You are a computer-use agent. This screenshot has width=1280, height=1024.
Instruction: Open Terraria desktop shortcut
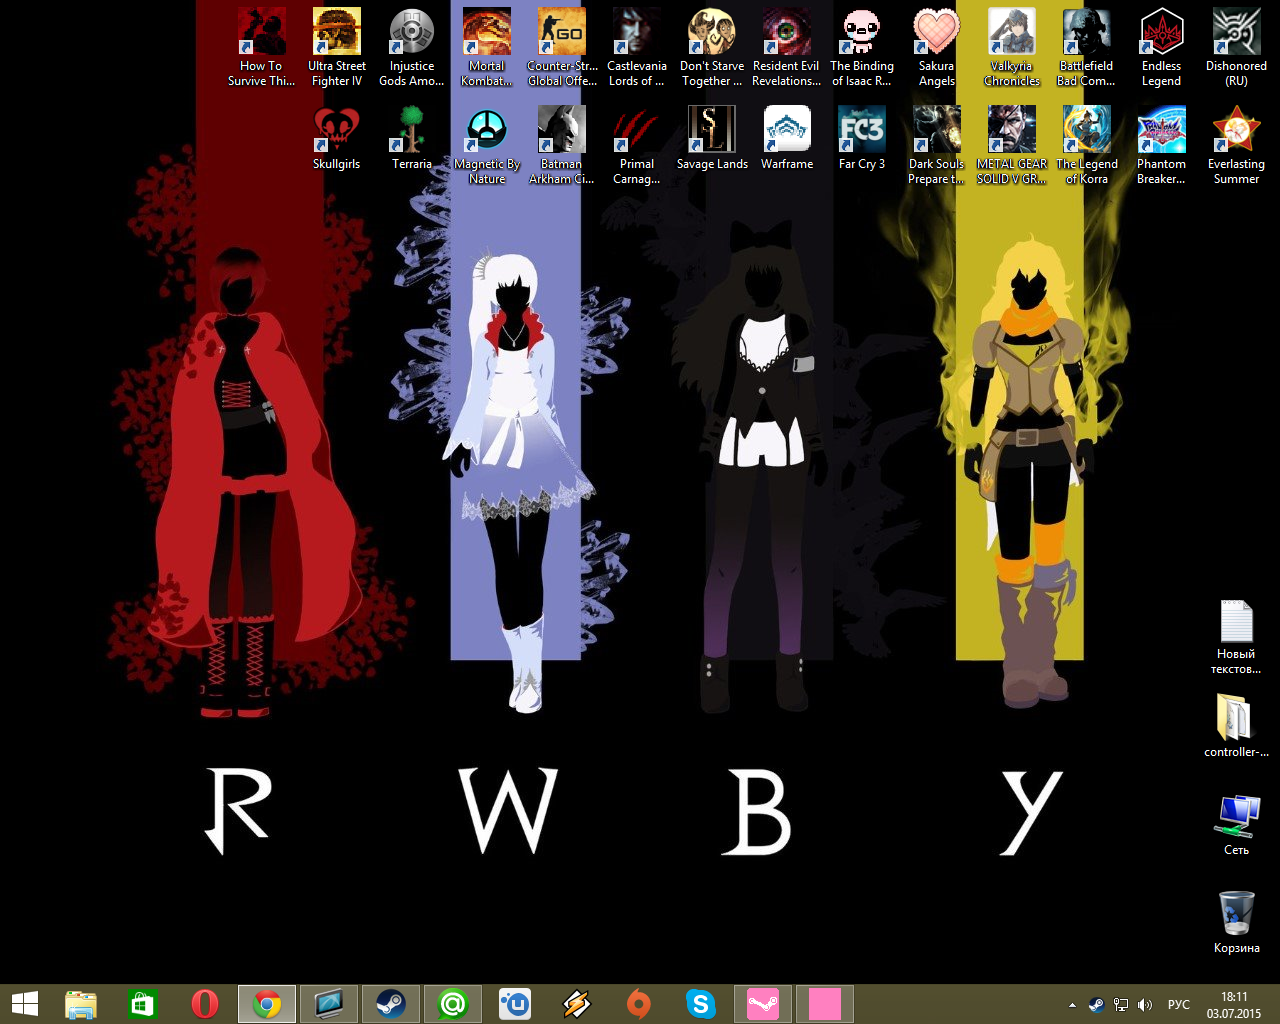412,139
